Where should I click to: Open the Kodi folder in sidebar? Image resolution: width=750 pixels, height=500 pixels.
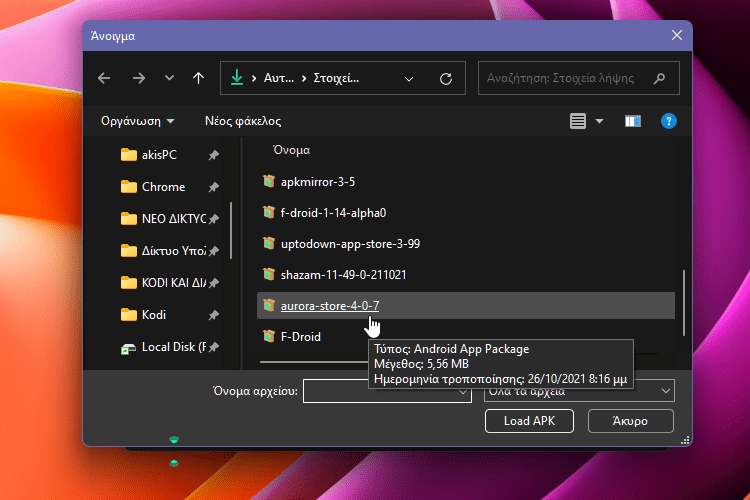coord(154,315)
